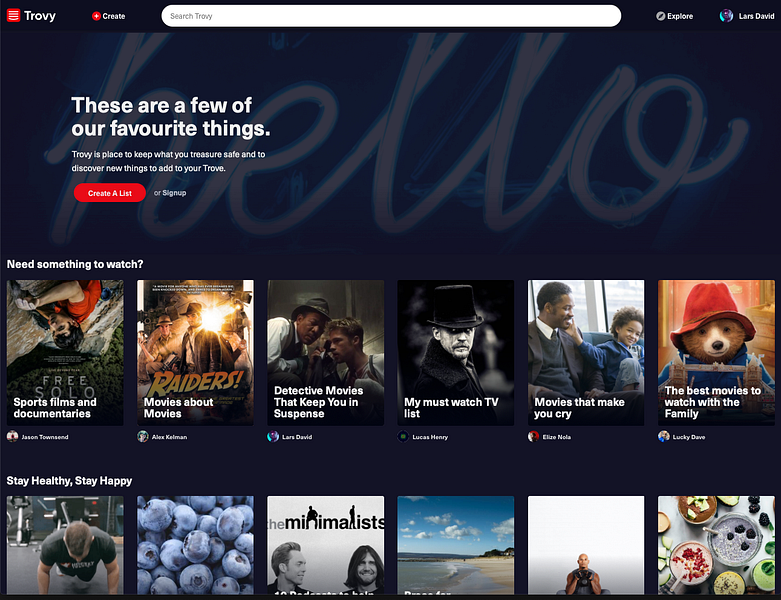
Task: Click Alex Kelman avatar icon
Action: click(x=143, y=437)
